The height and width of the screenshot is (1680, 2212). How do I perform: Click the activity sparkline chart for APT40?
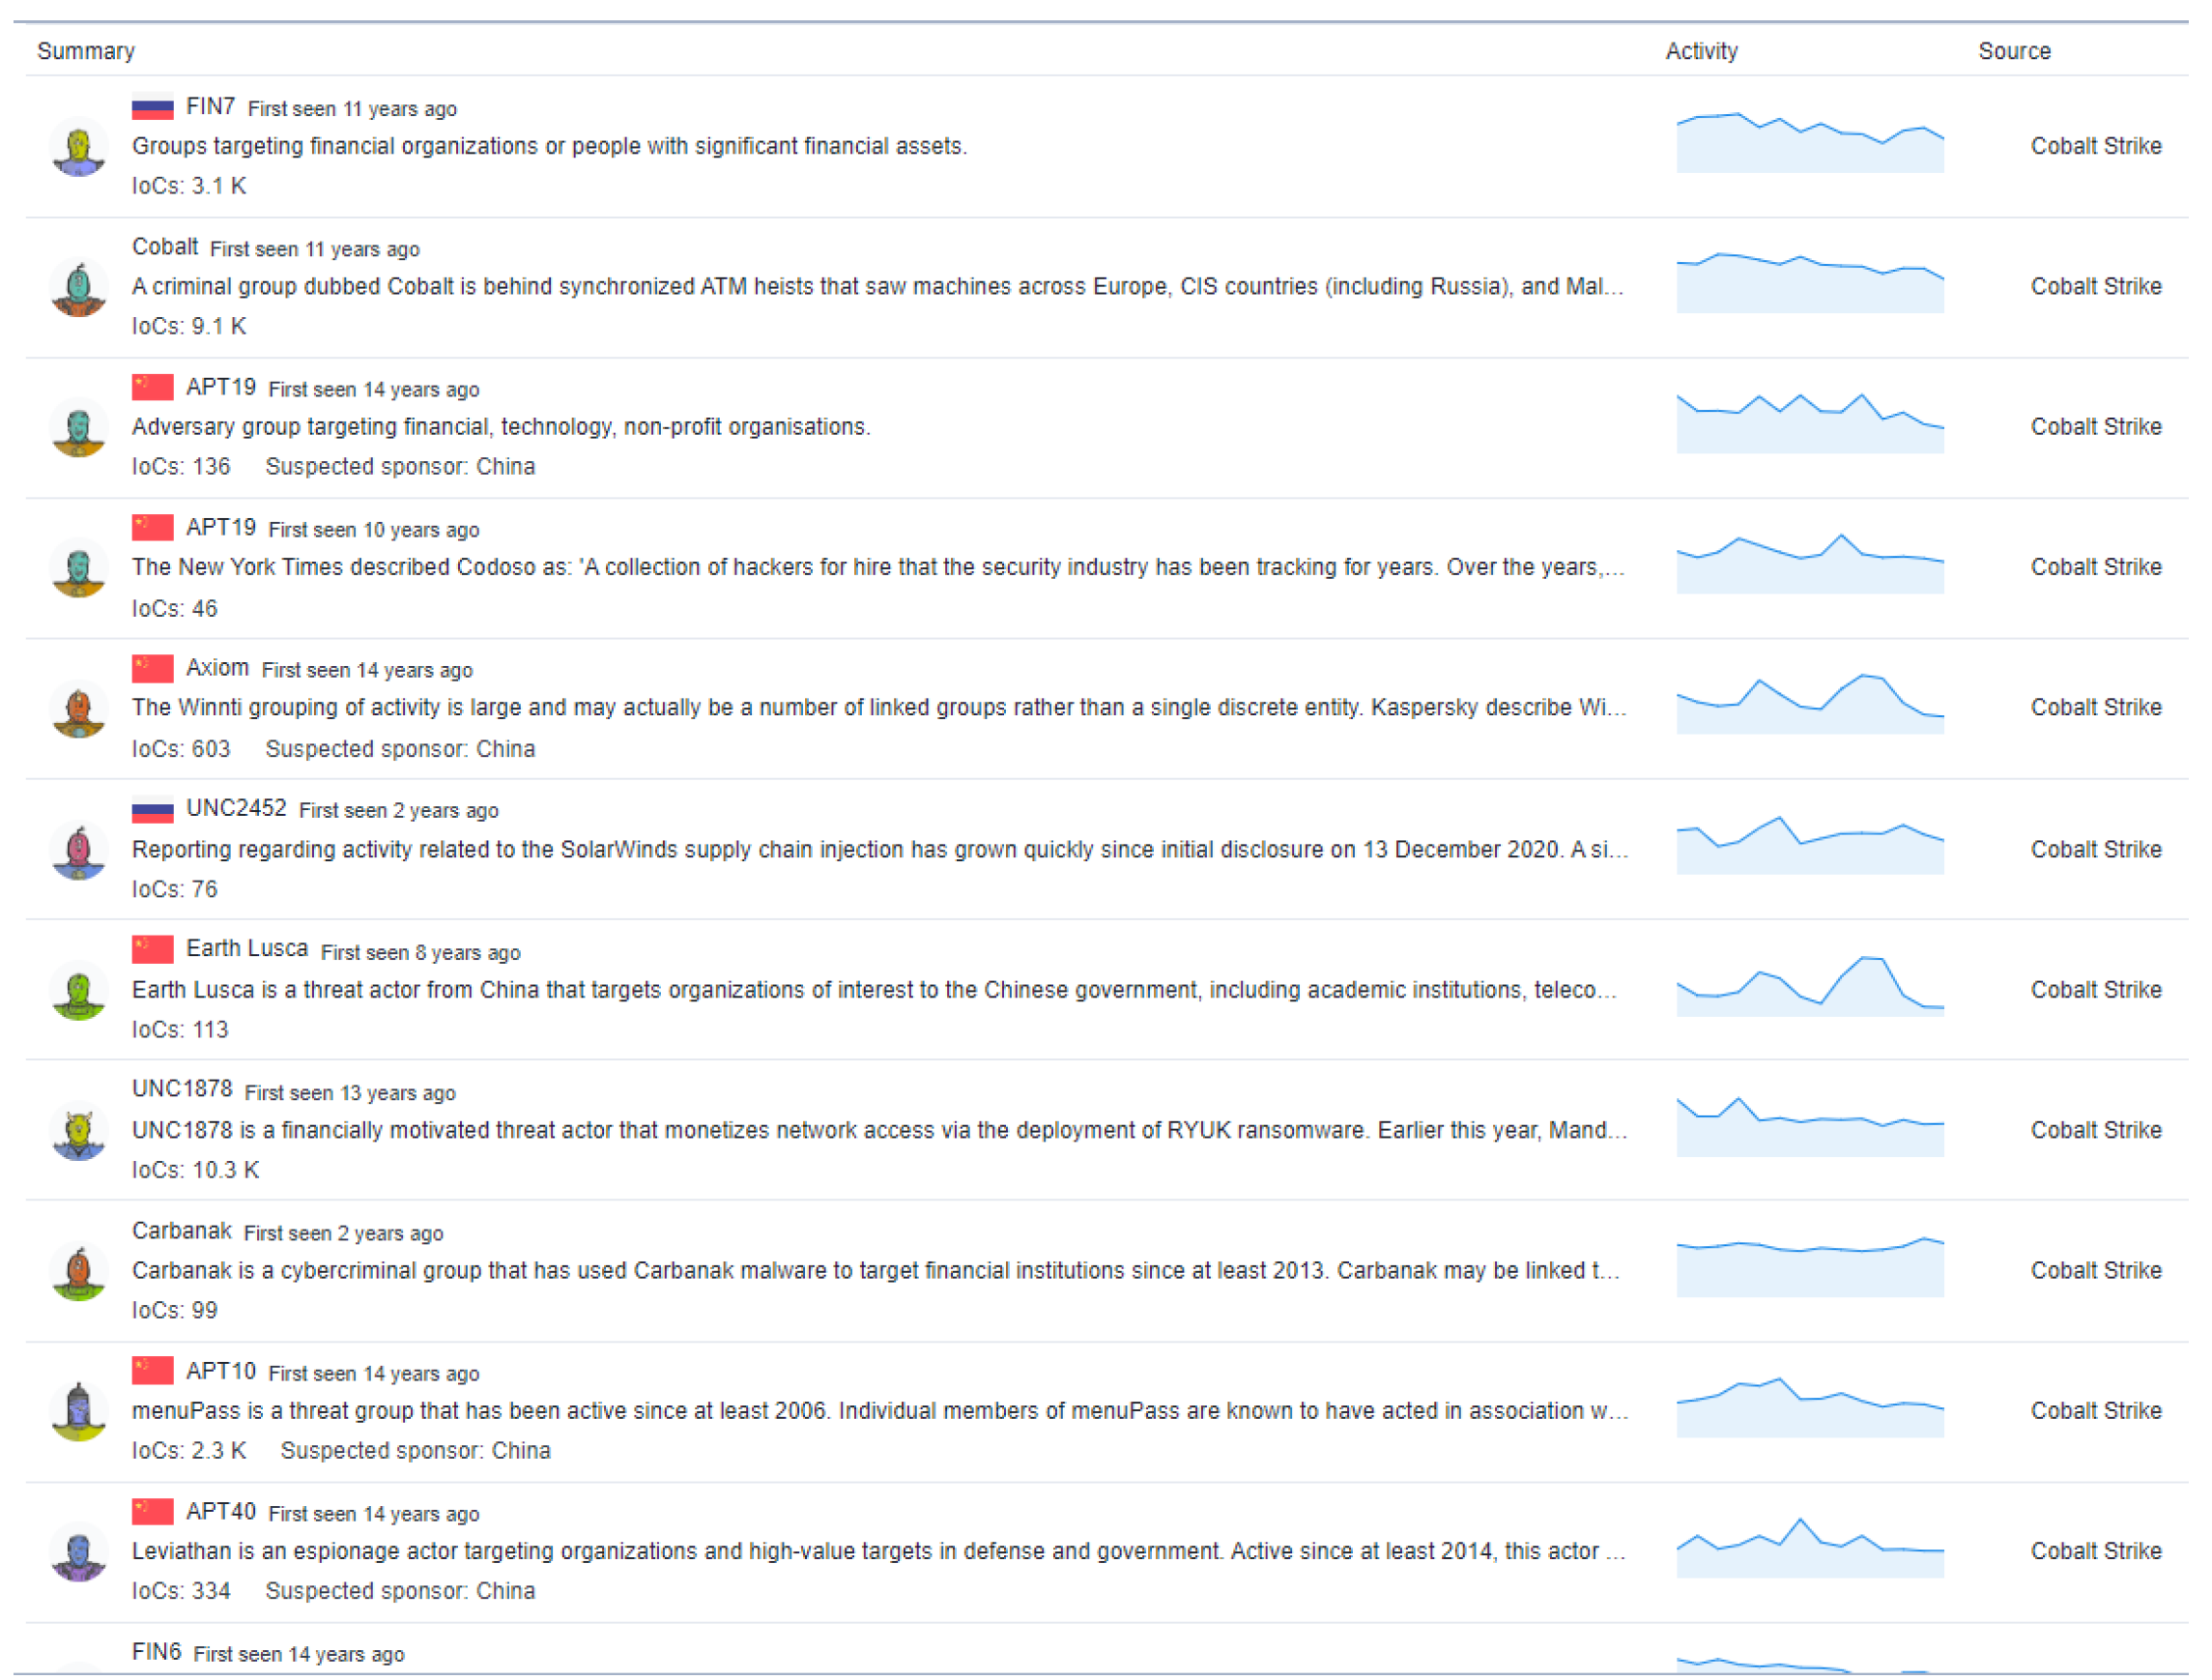(x=1809, y=1548)
